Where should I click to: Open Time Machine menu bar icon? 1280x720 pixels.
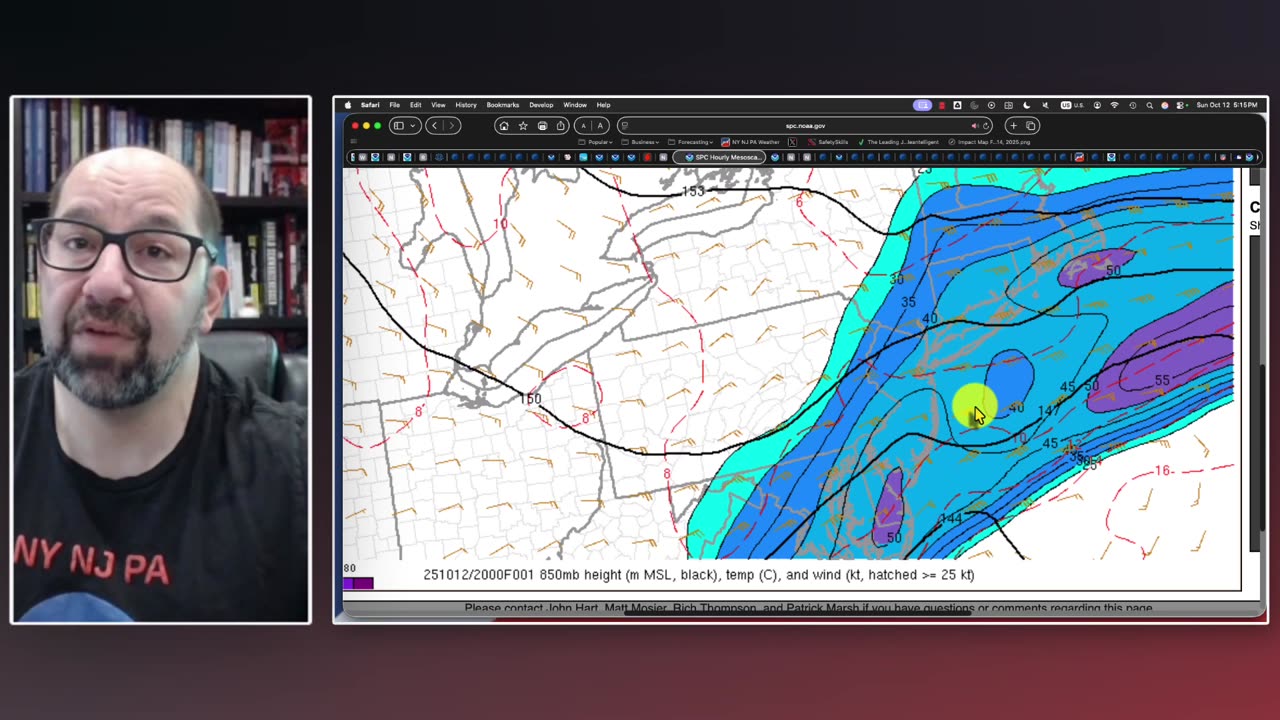(x=1132, y=105)
